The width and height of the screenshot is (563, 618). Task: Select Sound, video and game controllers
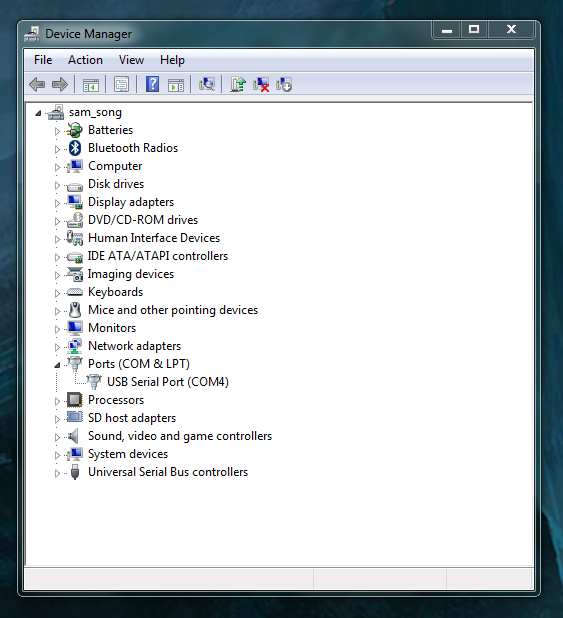point(180,436)
